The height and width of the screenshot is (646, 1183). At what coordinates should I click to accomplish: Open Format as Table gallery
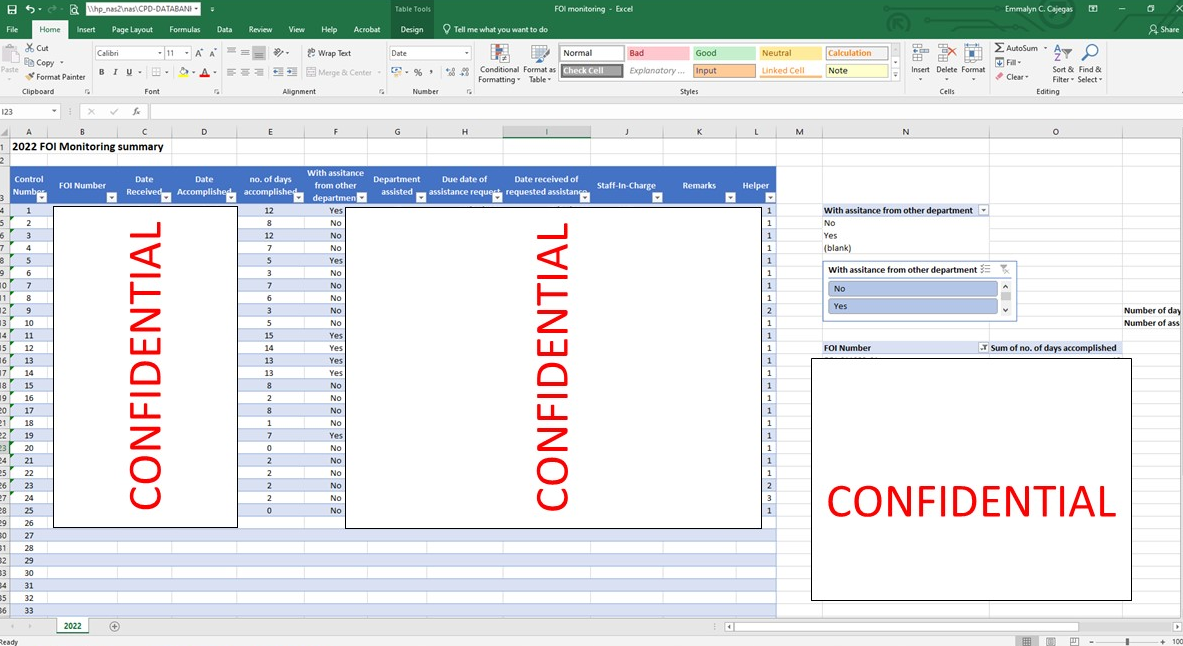[539, 63]
